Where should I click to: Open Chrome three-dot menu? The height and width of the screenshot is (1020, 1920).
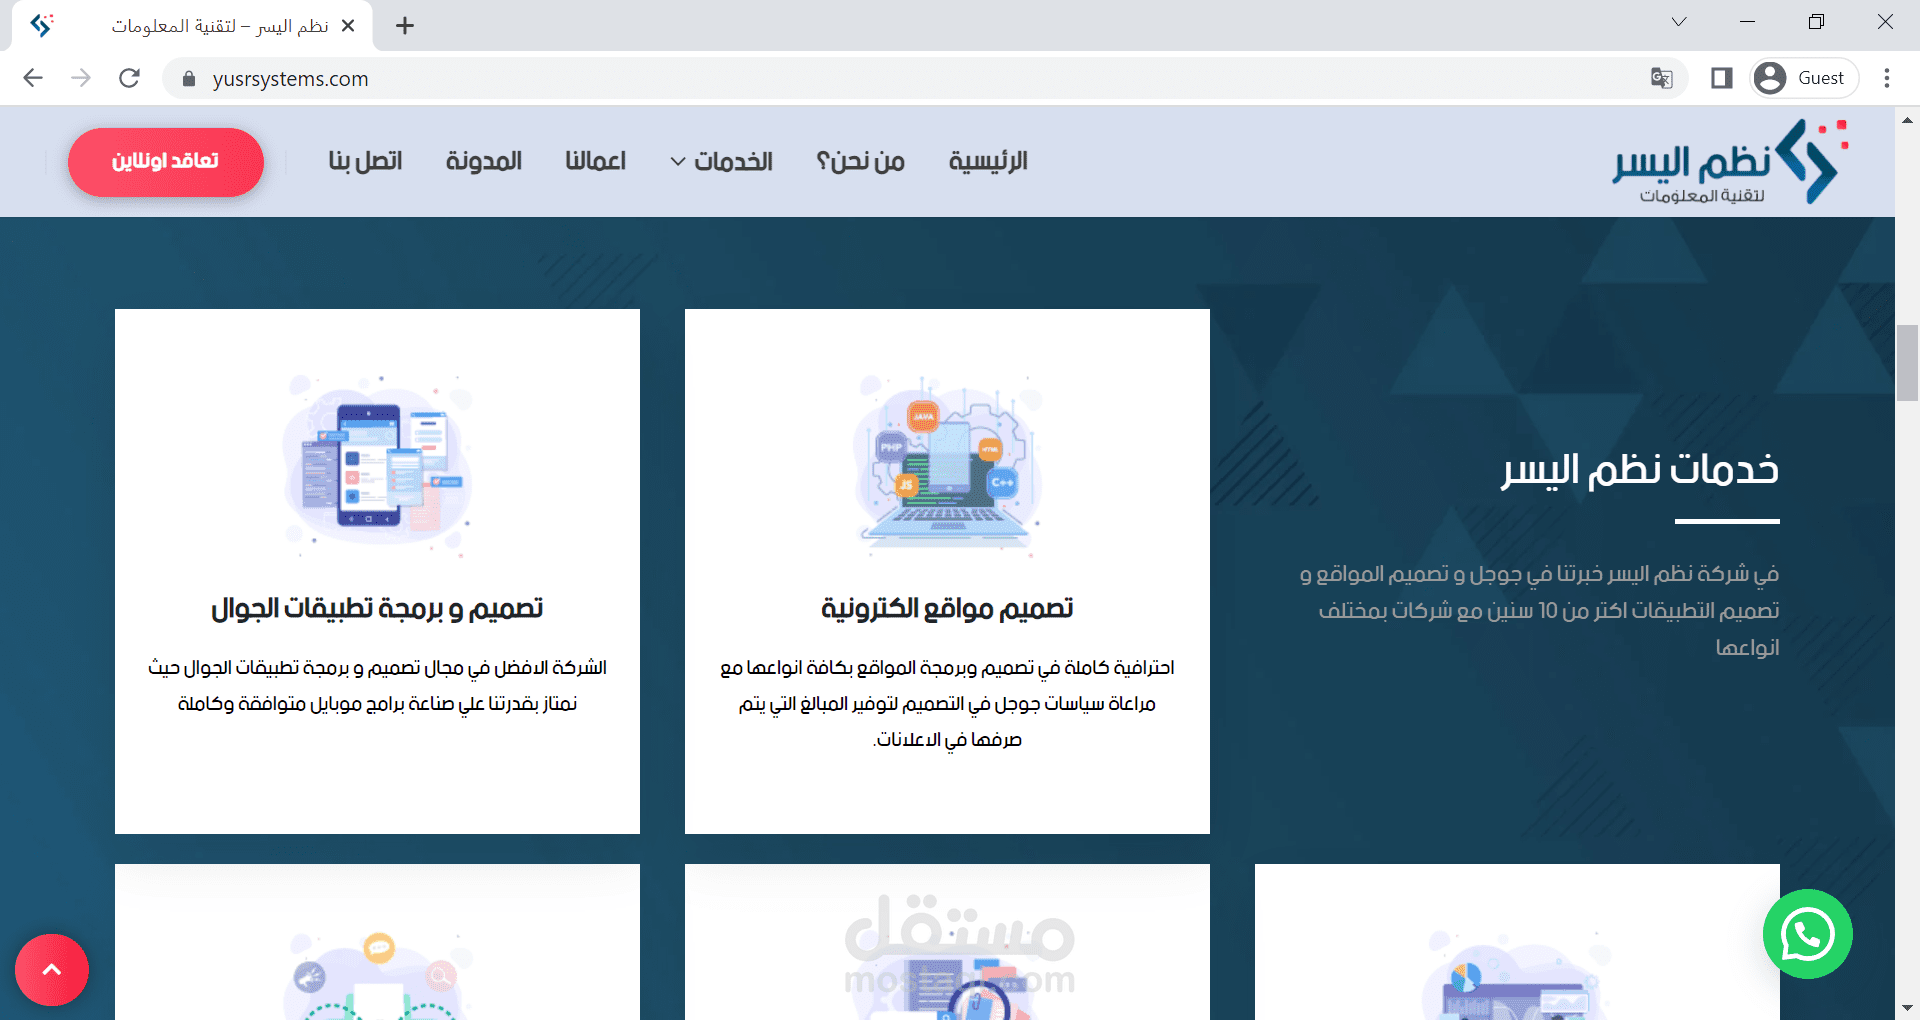(1887, 78)
